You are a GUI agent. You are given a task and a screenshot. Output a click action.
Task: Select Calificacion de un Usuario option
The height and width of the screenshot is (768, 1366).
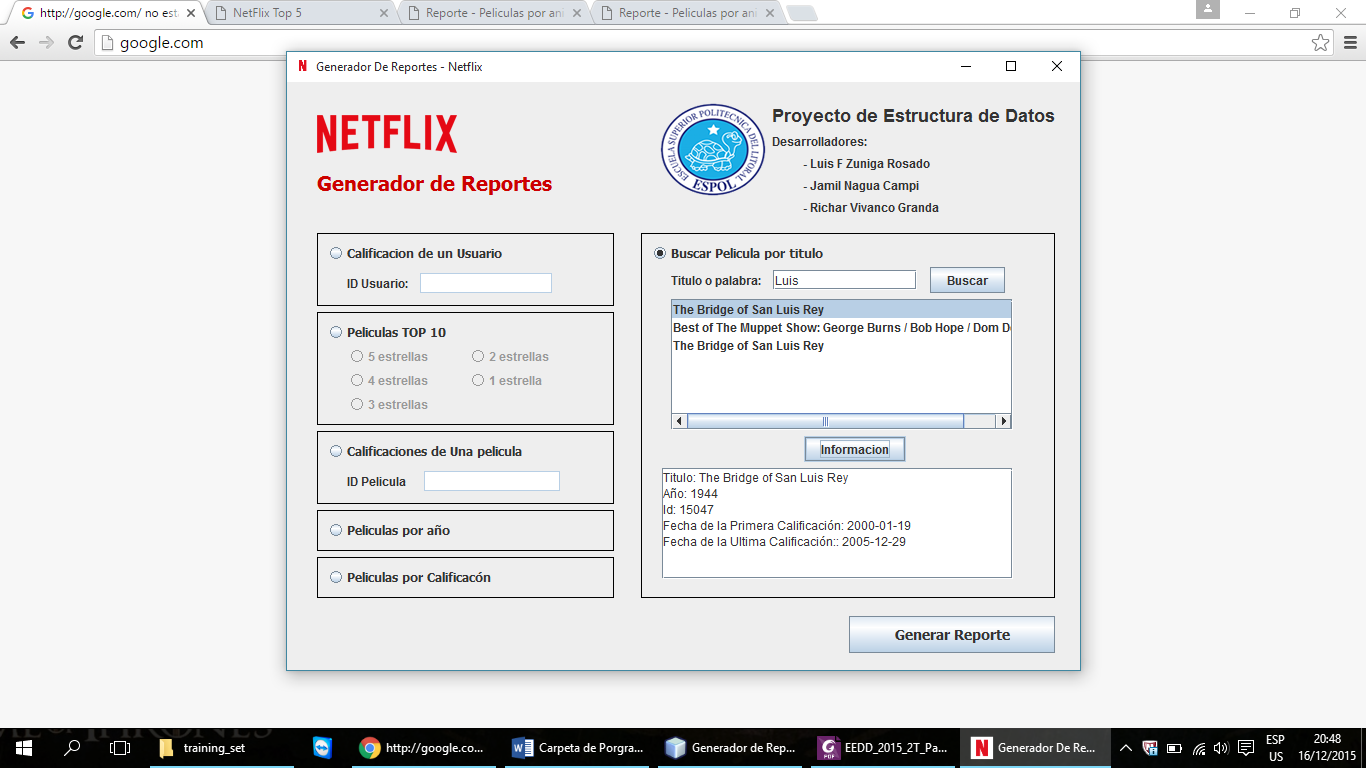tap(336, 253)
